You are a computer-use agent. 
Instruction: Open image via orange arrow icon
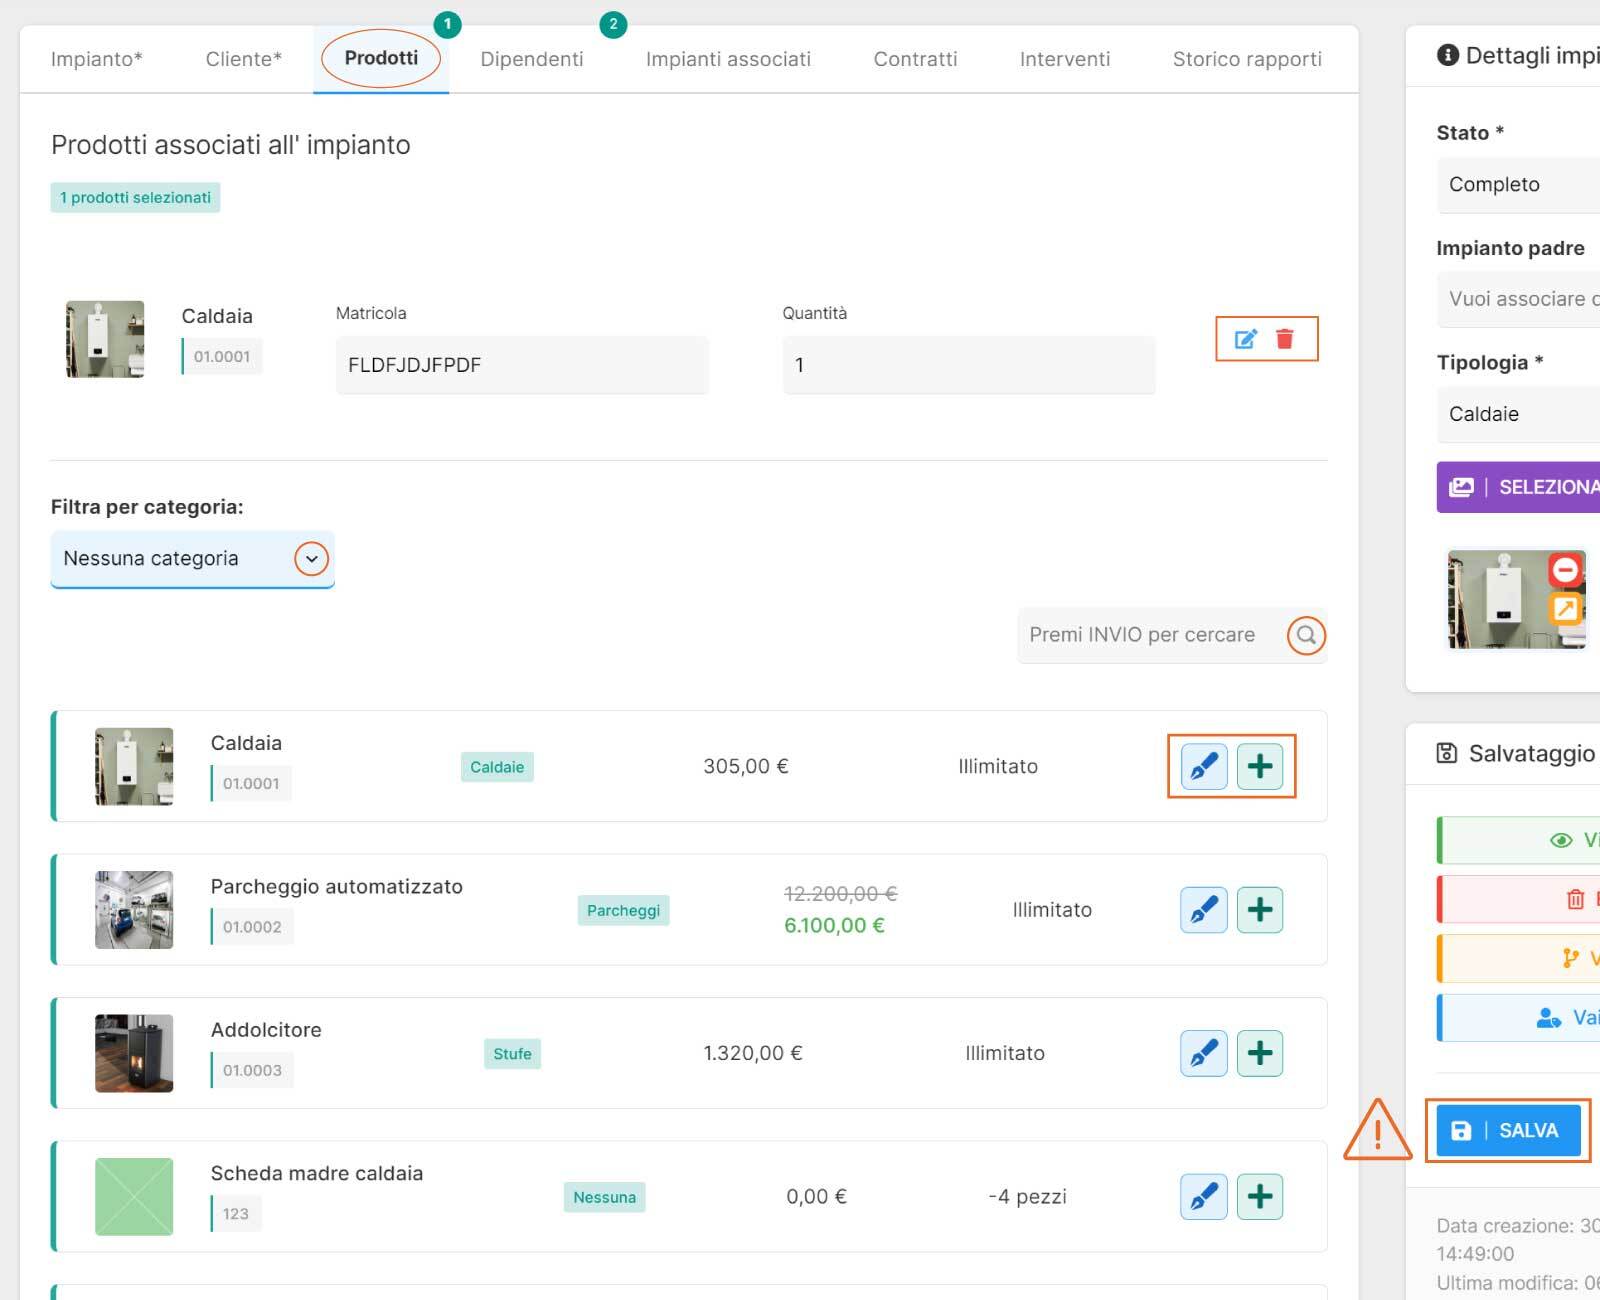tap(1565, 608)
